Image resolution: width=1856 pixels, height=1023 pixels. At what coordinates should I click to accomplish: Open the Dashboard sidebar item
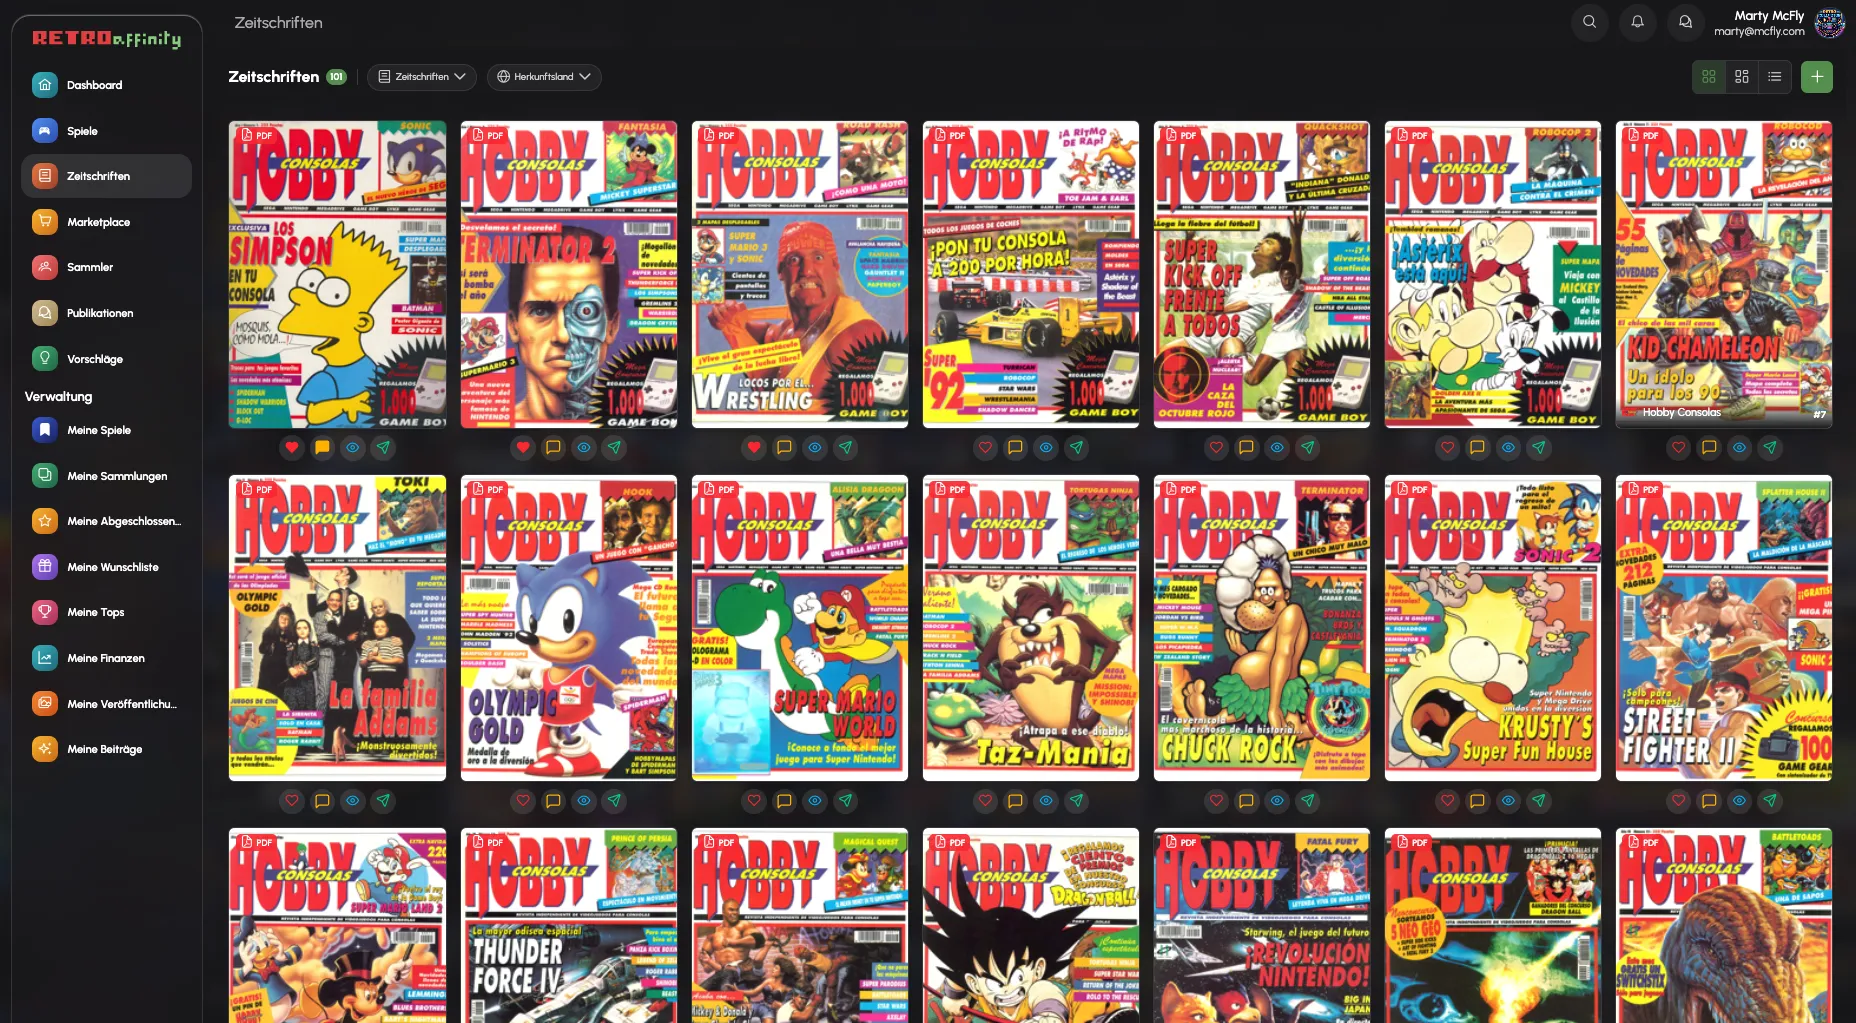tap(106, 85)
